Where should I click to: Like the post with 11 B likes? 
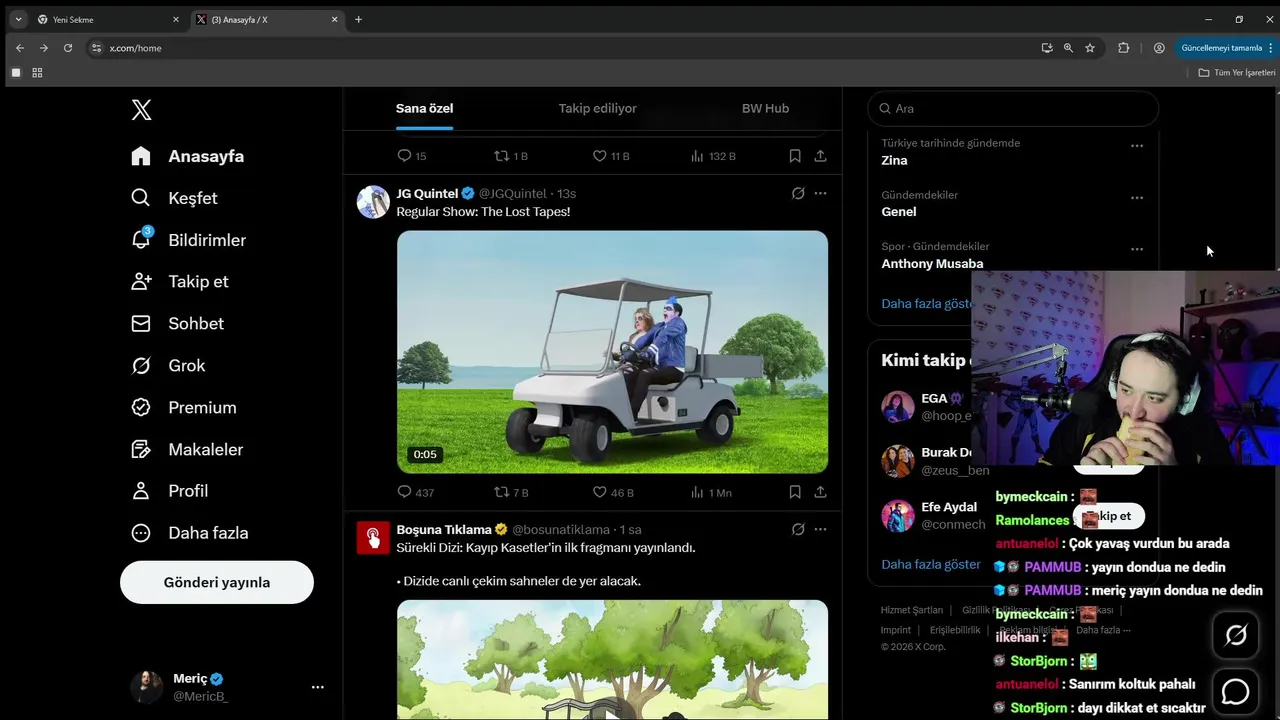point(600,156)
